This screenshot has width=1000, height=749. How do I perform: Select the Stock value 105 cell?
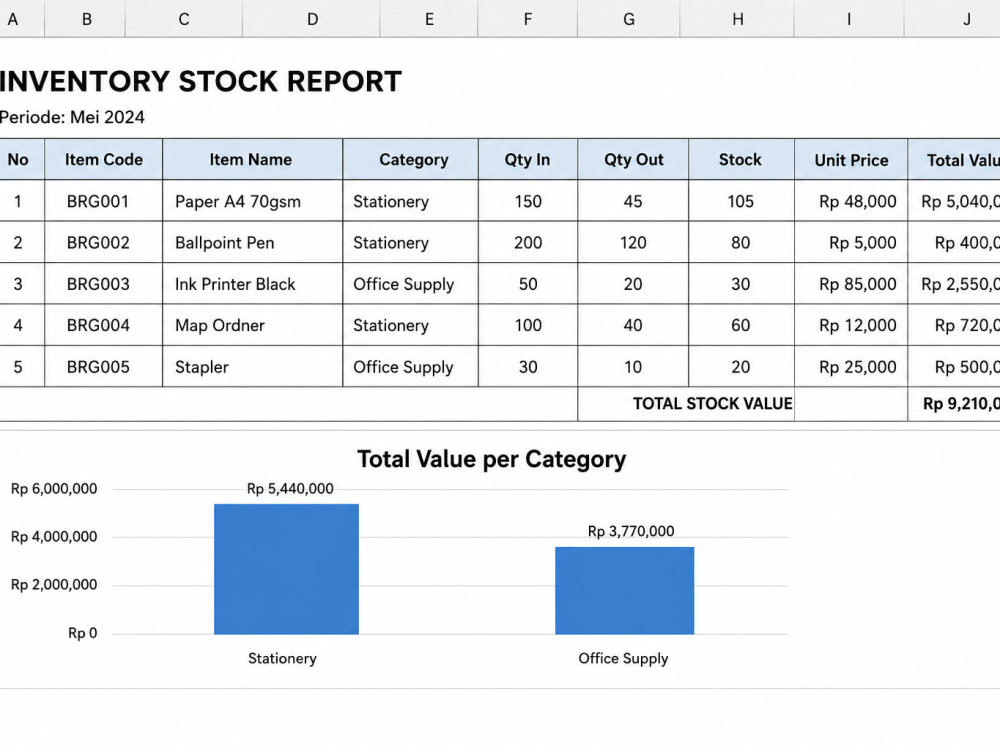(741, 201)
